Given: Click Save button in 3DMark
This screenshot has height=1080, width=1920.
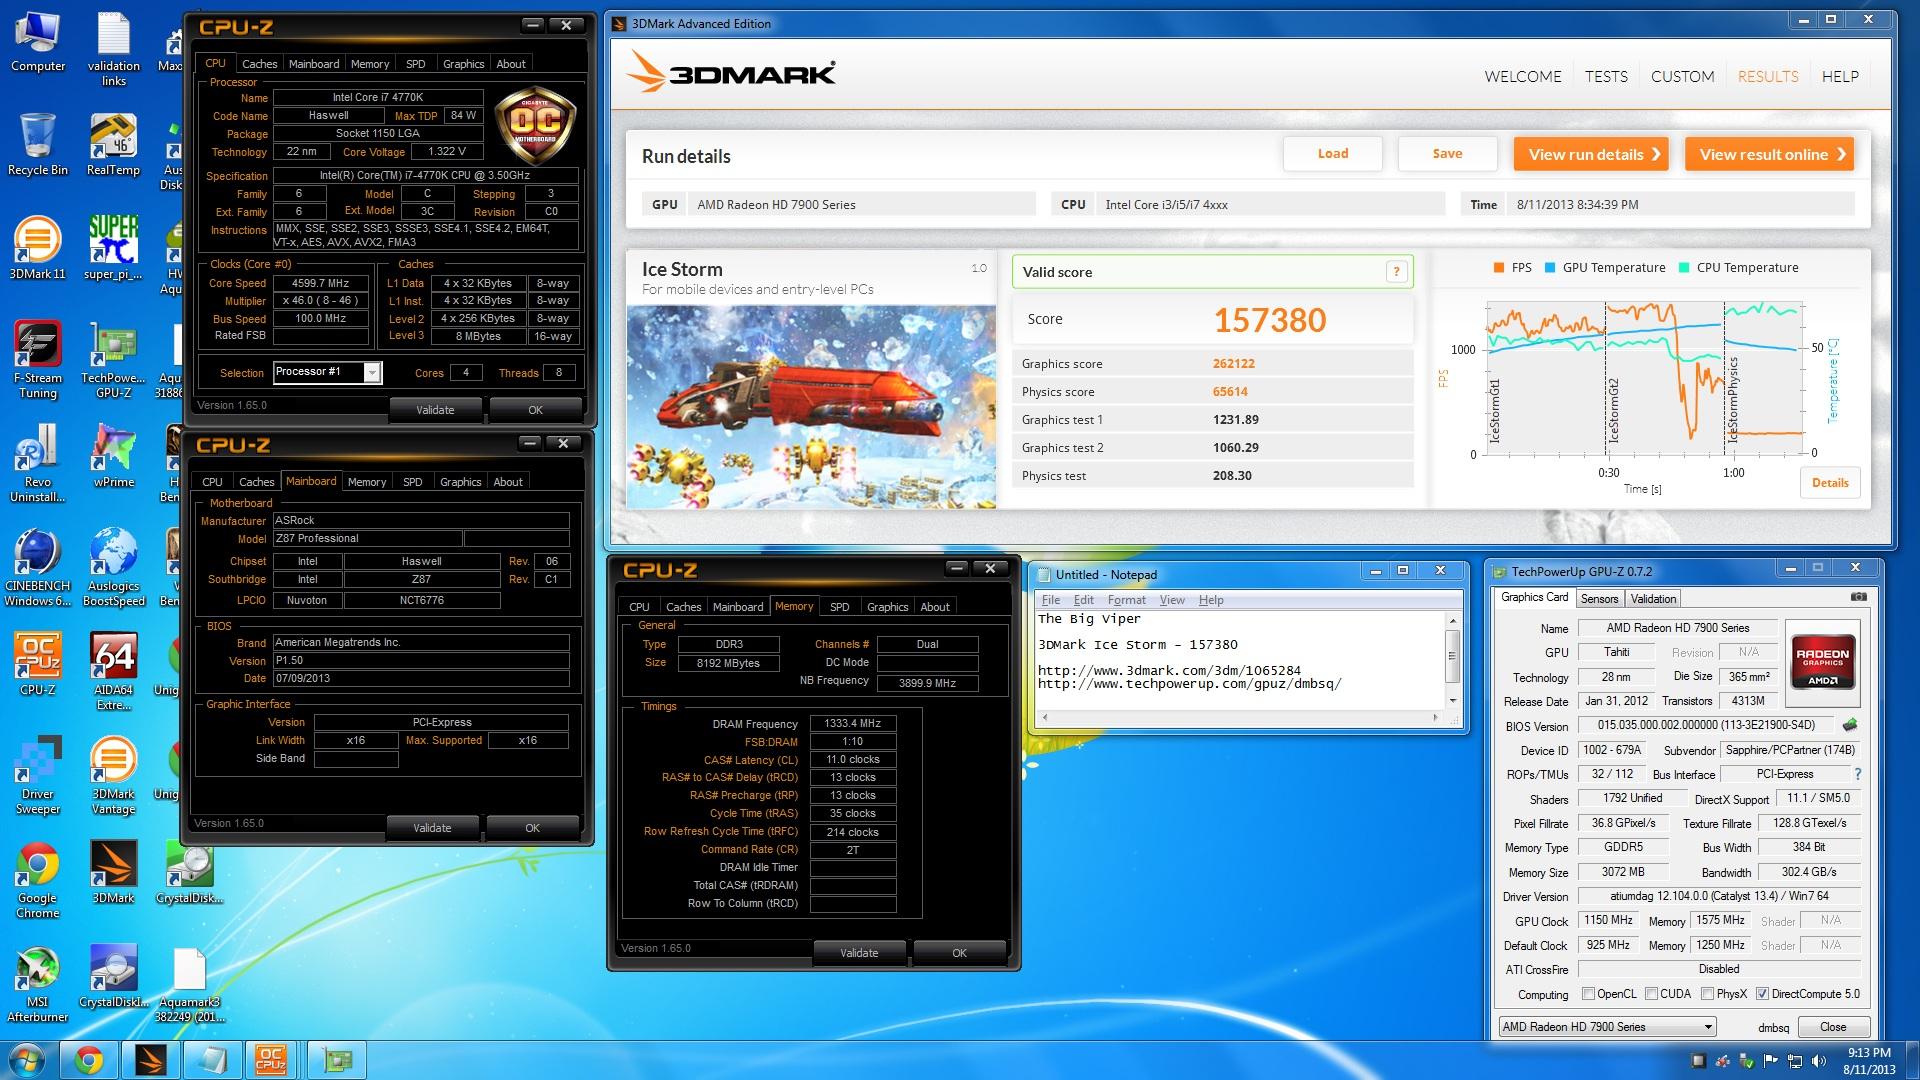Looking at the screenshot, I should point(1447,154).
